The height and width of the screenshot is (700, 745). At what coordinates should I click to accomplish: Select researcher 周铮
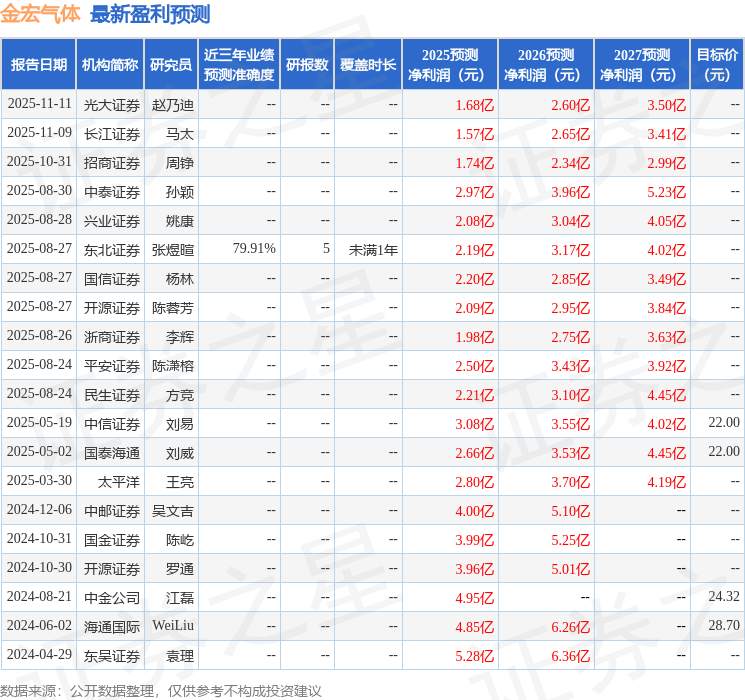180,163
